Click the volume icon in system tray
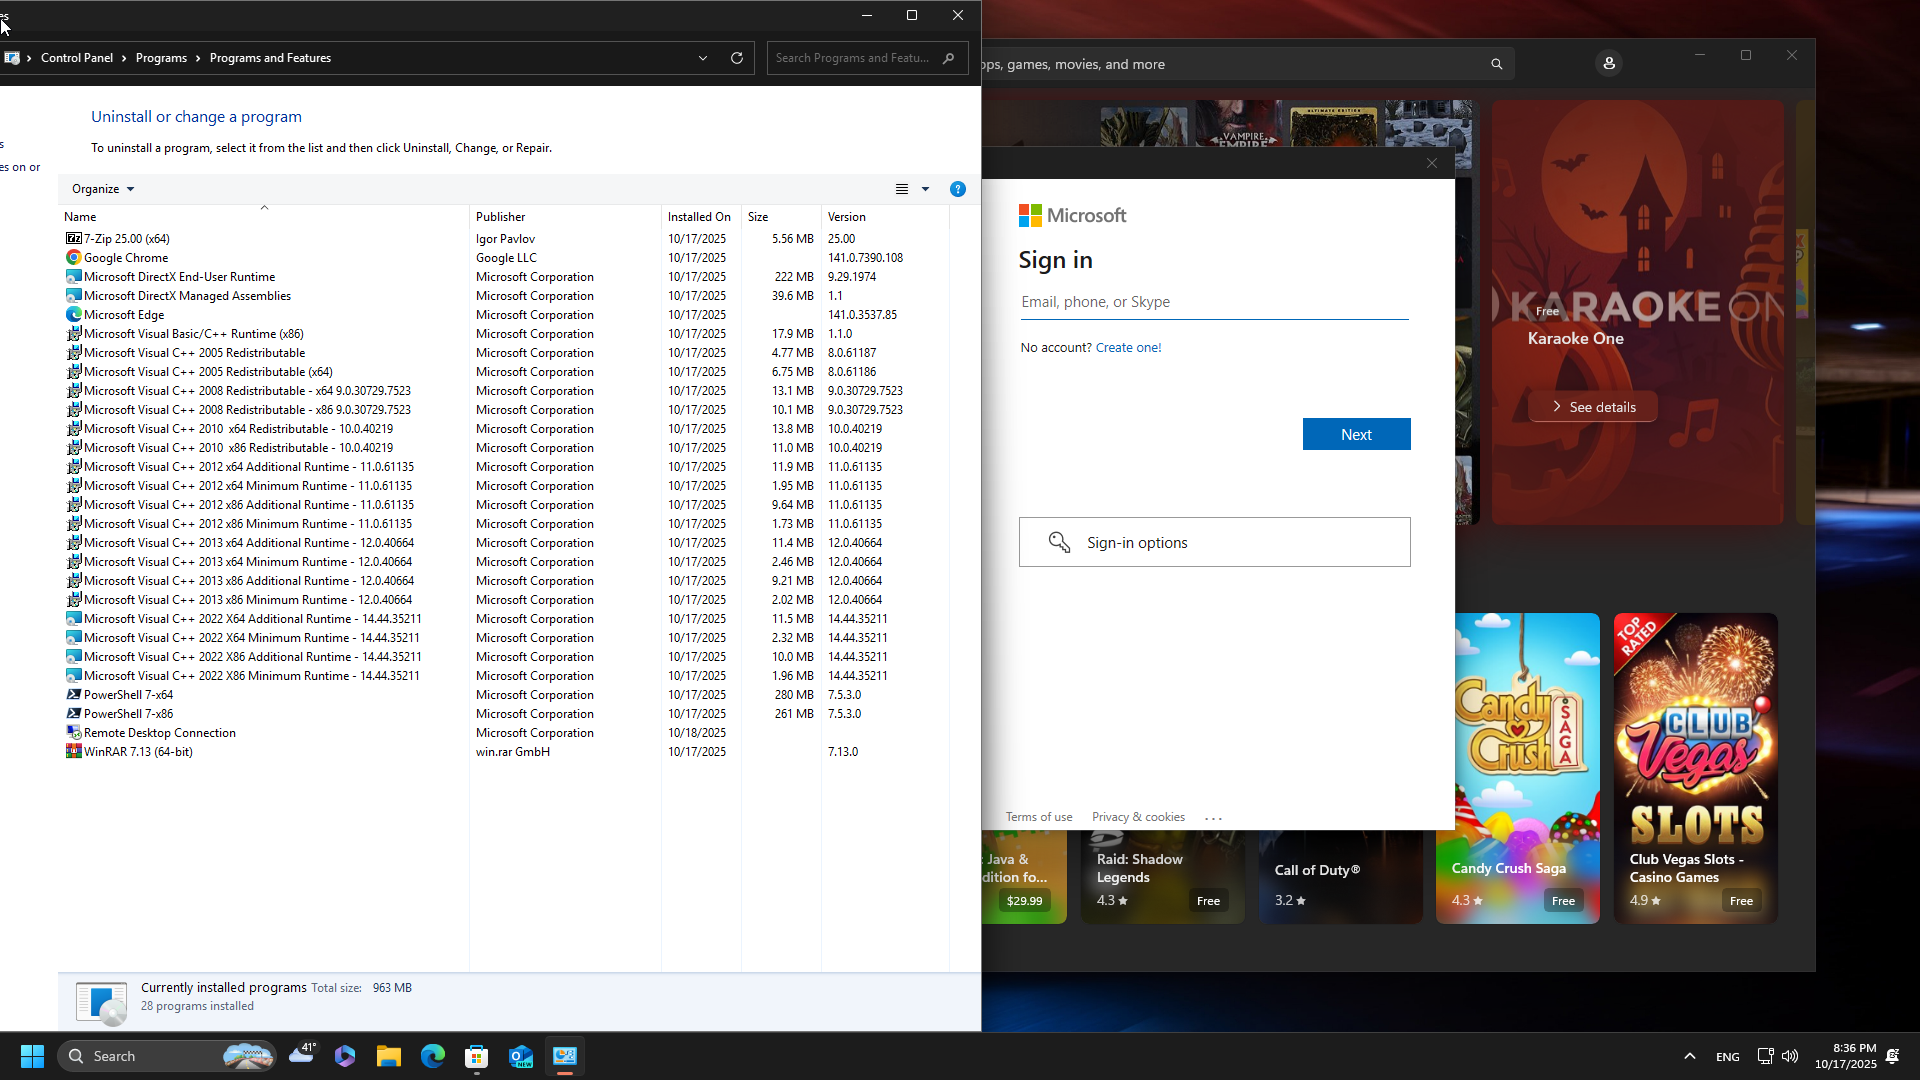 coord(1790,1056)
